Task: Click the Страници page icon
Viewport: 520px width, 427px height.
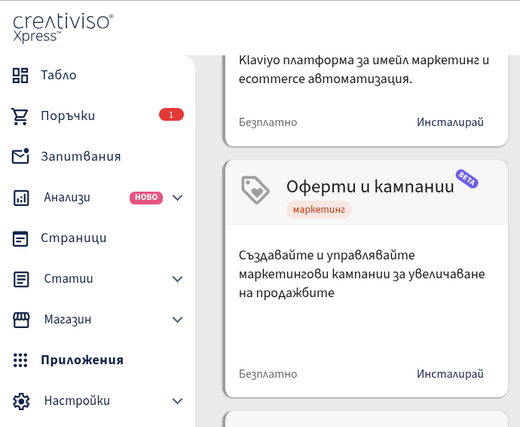Action: coord(20,239)
